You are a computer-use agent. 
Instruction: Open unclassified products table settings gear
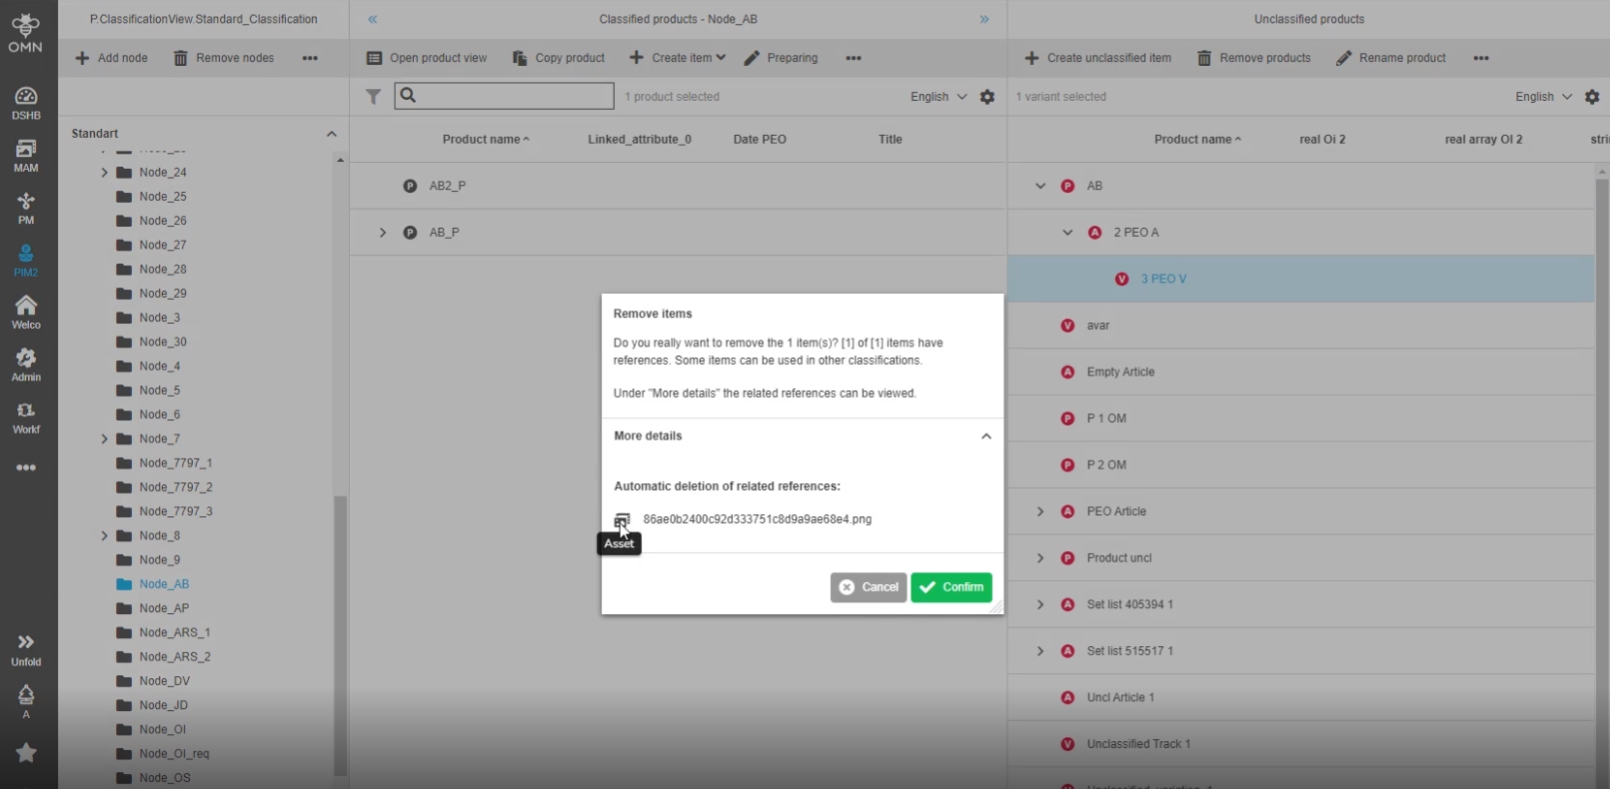pos(1592,97)
